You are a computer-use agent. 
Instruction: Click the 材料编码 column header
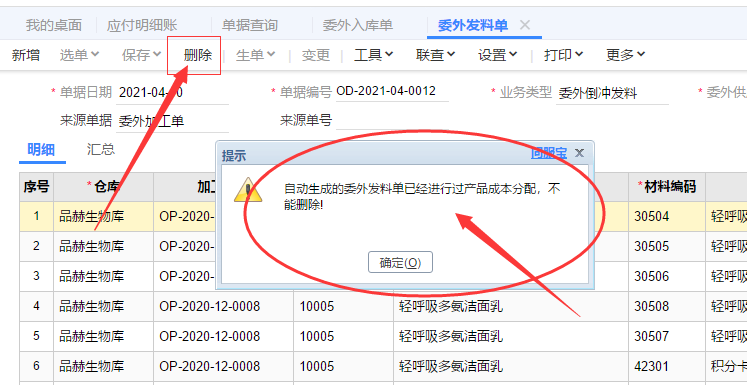click(x=667, y=187)
